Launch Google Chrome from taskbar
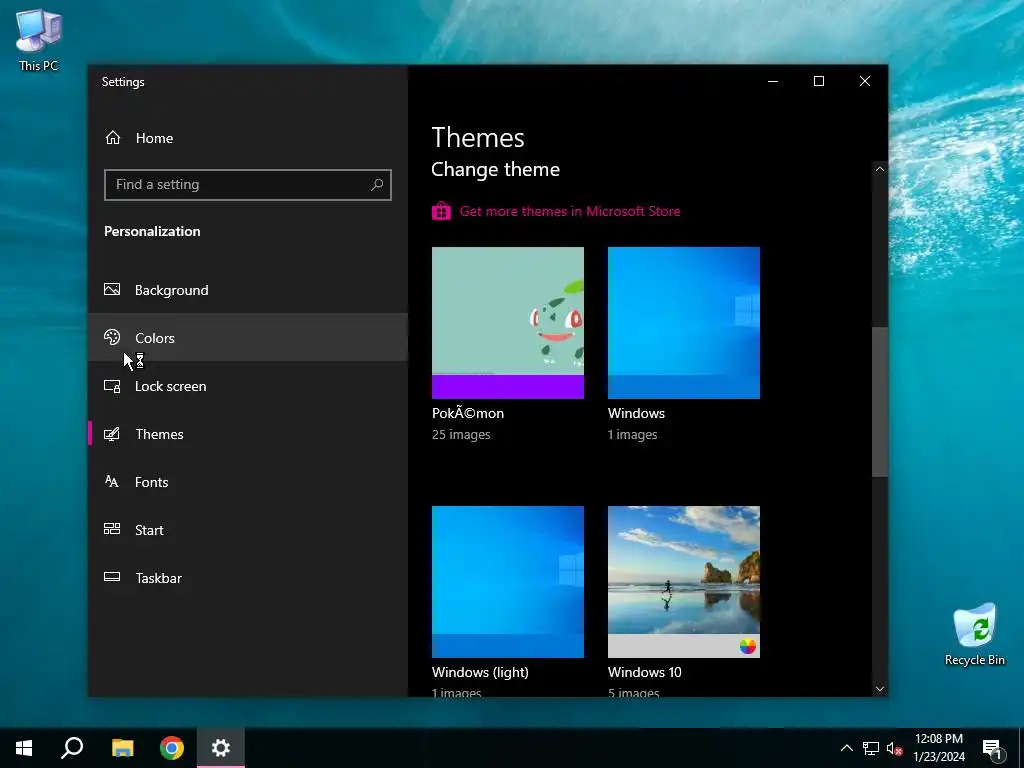This screenshot has height=768, width=1024. (172, 748)
